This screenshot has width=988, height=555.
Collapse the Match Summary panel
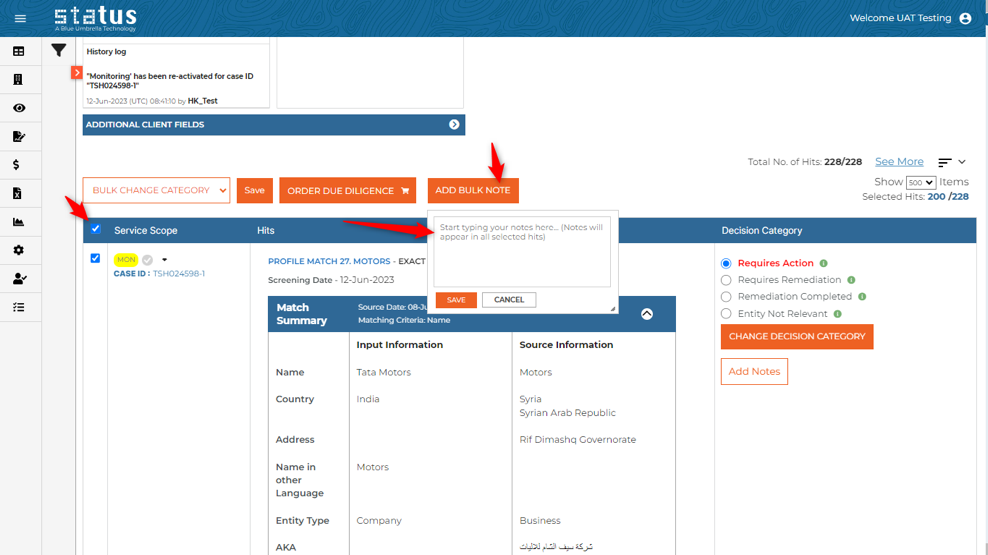pos(647,314)
